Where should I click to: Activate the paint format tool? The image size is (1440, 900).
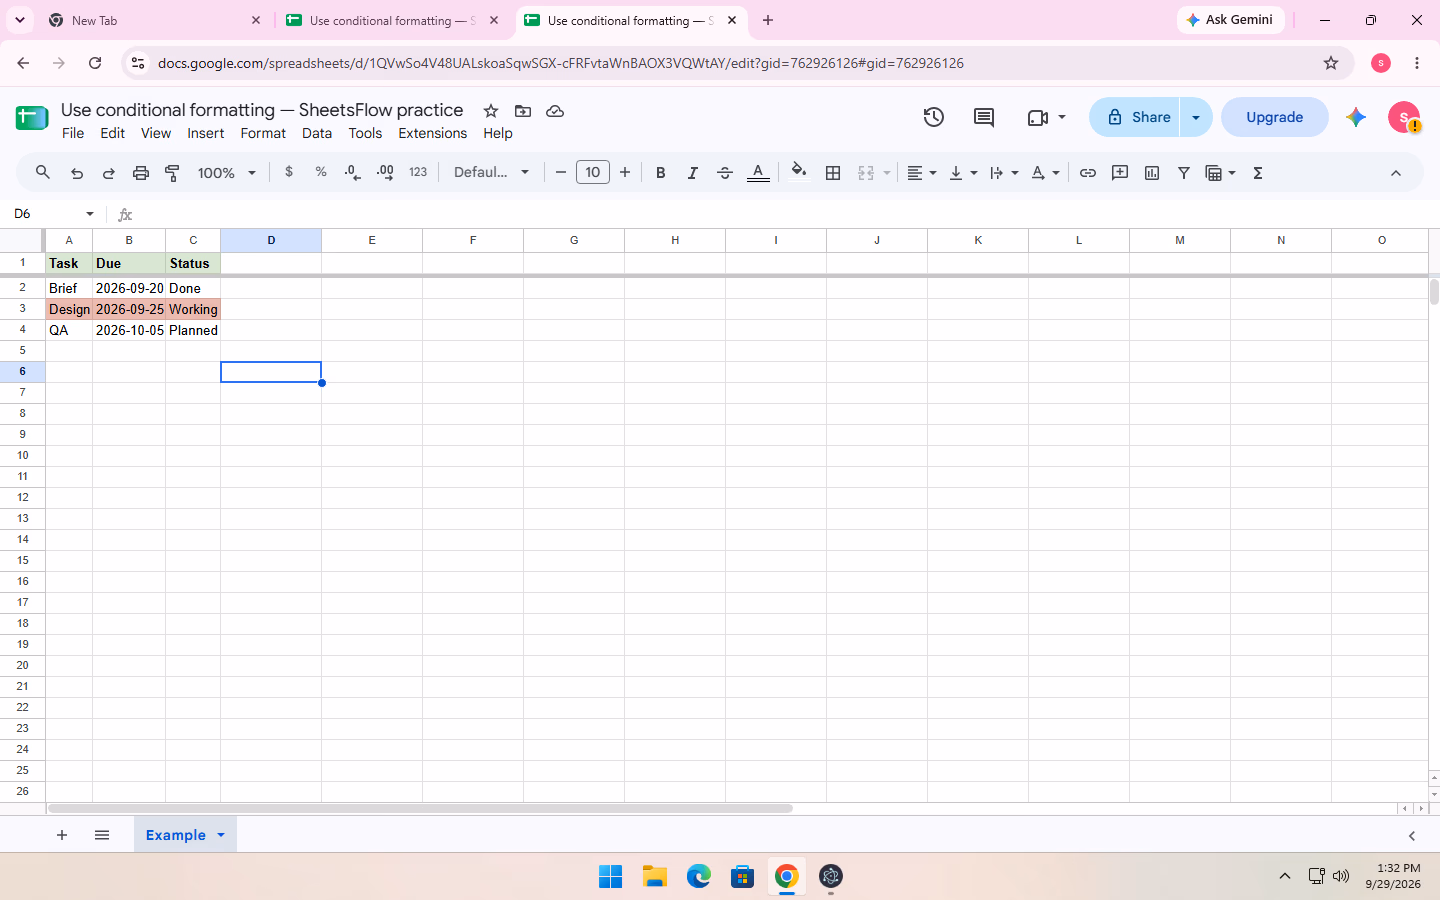point(172,173)
